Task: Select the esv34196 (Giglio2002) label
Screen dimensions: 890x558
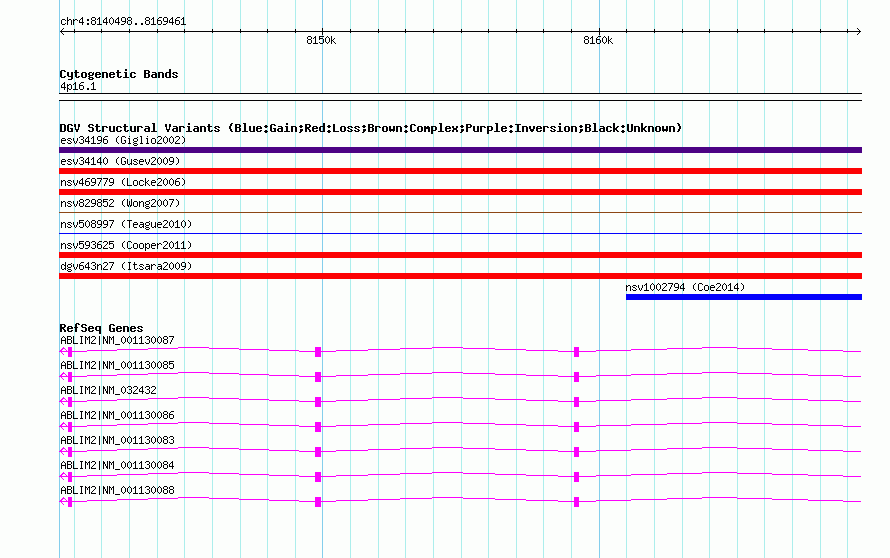Action: click(123, 140)
